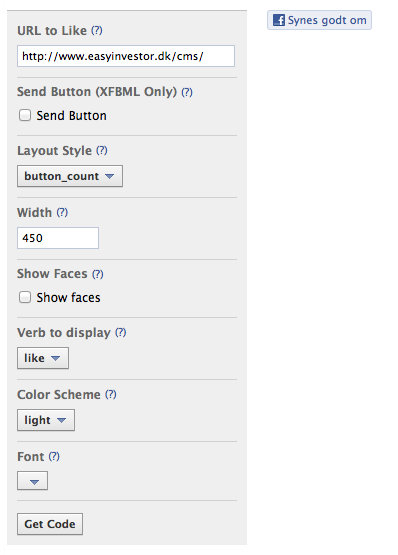The image size is (398, 555).
Task: Click the Get Code button
Action: 50,524
